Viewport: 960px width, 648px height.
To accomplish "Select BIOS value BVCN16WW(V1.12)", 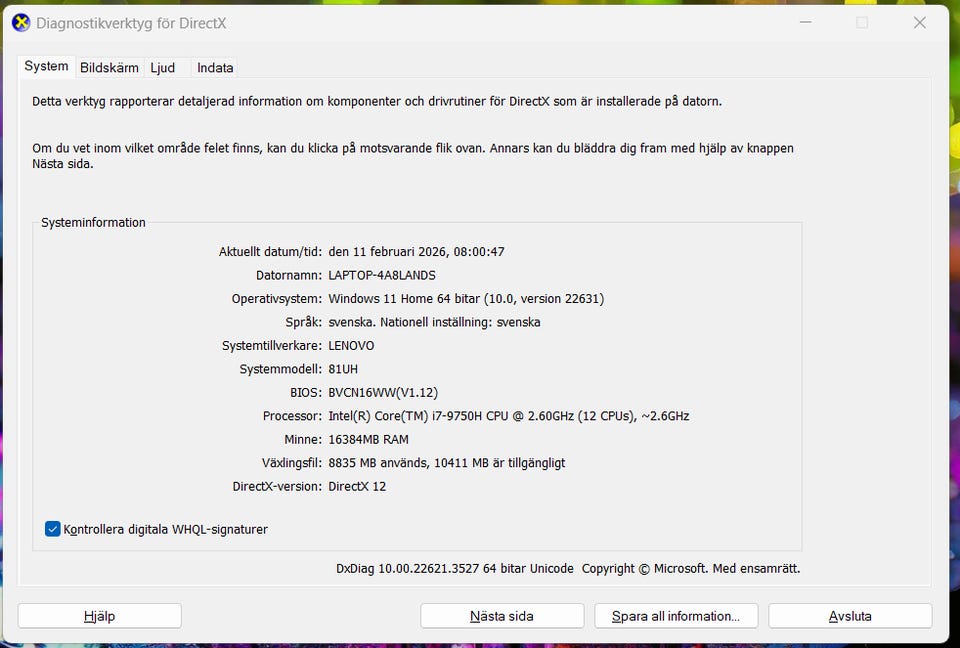I will [x=383, y=393].
